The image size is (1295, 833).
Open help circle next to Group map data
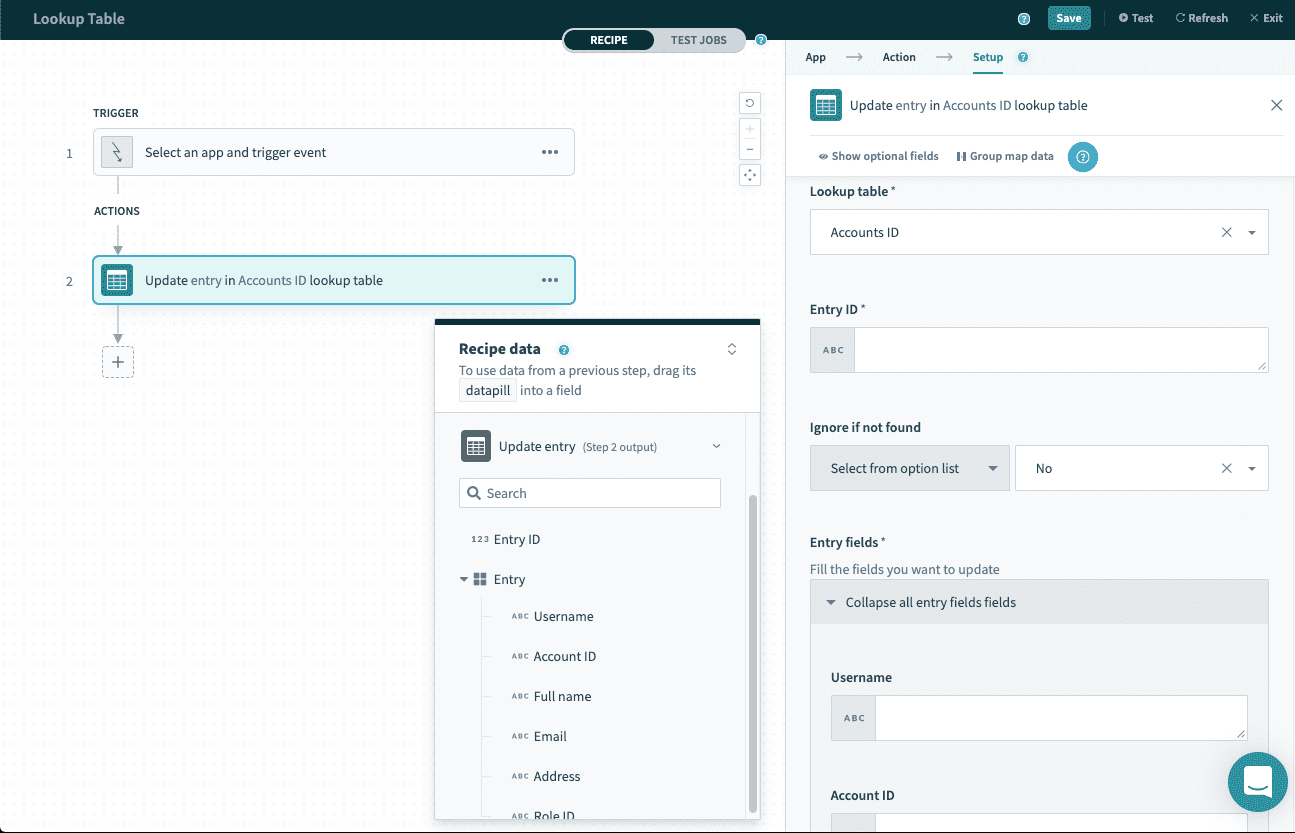(x=1083, y=157)
